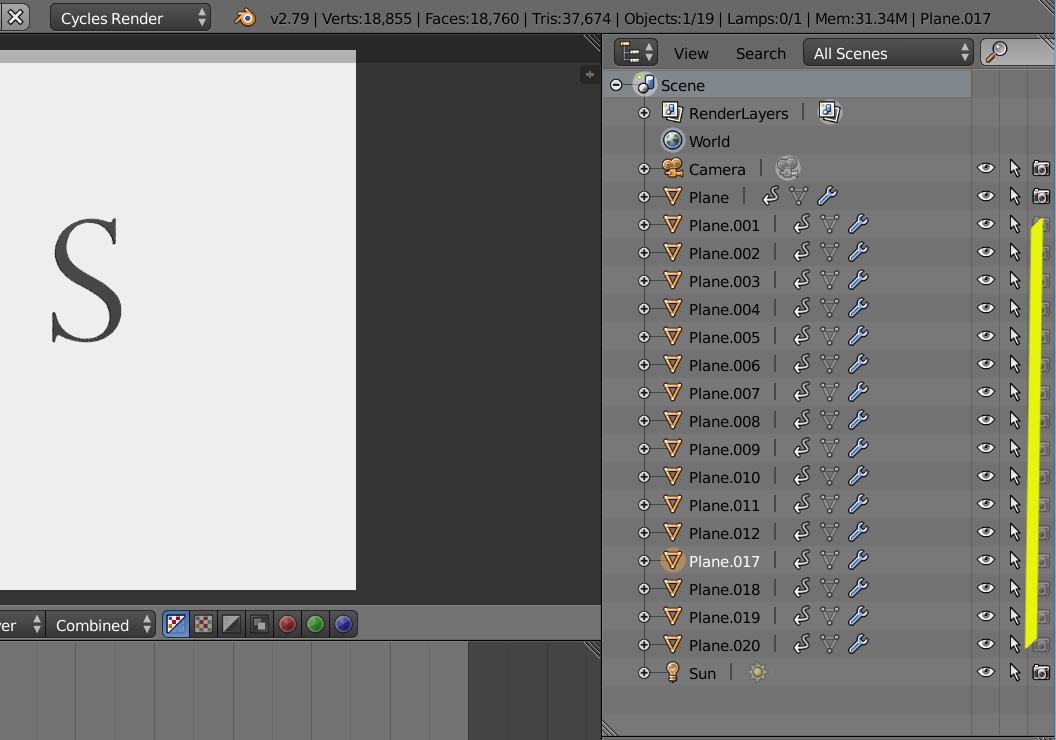Open the outliner View menu
The width and height of the screenshot is (1056, 740).
(x=691, y=53)
